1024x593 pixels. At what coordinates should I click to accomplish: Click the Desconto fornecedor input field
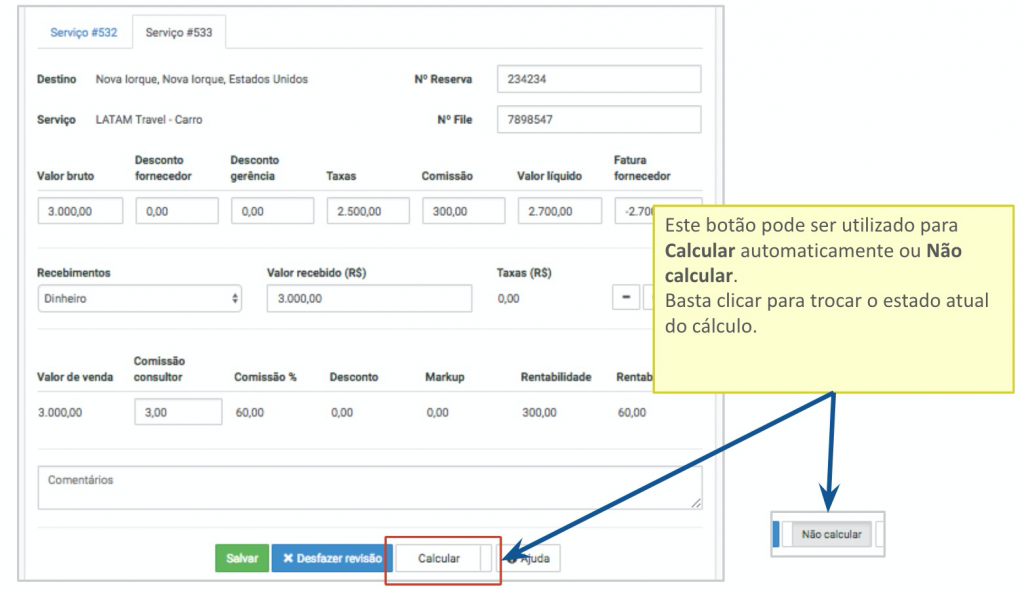click(177, 212)
